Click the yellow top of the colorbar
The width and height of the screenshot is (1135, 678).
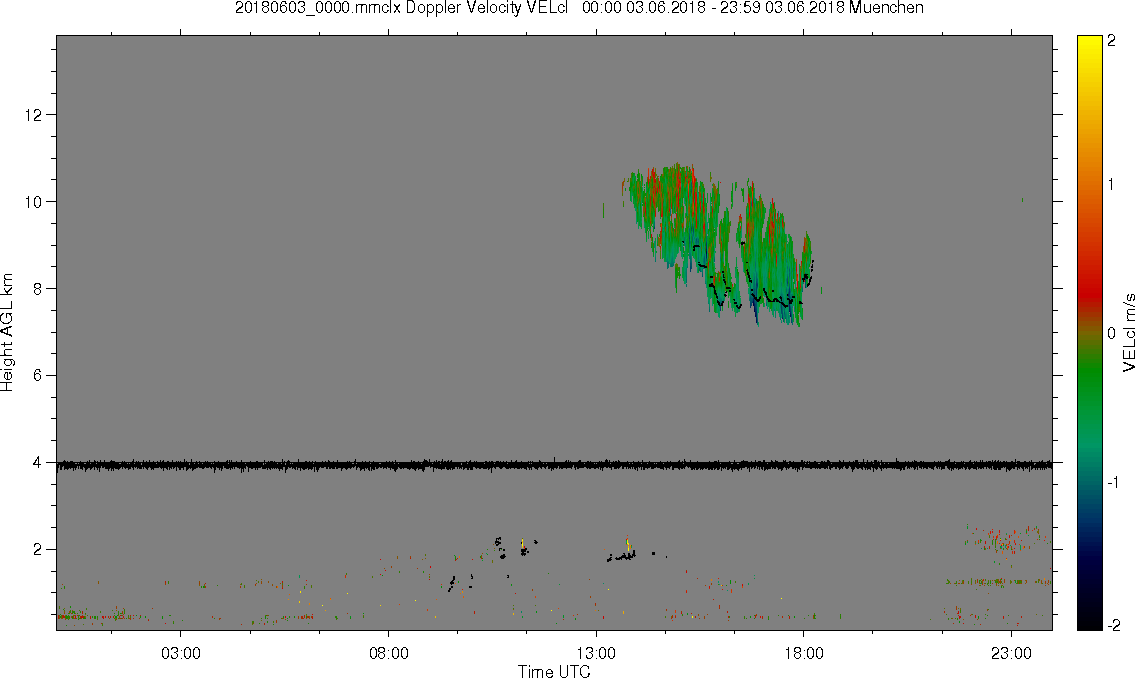click(1089, 43)
